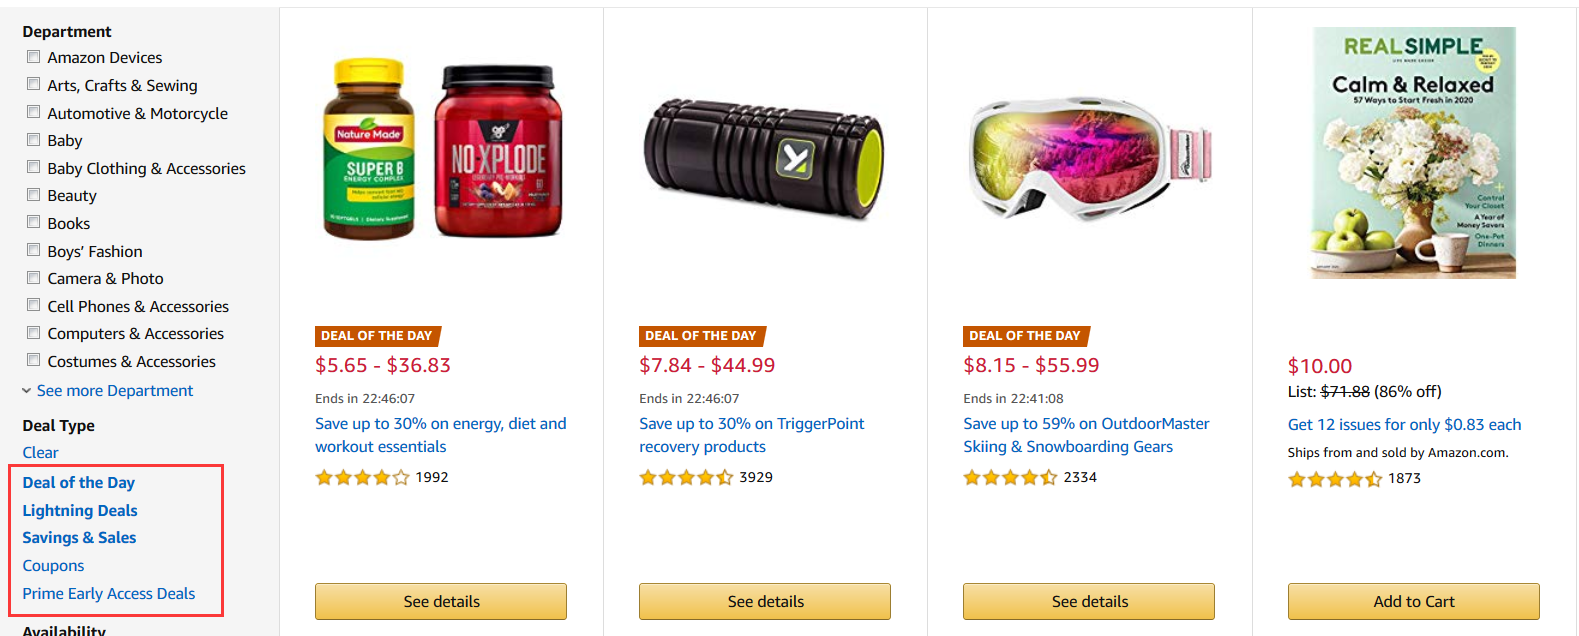Open the foam roller product image
The height and width of the screenshot is (636, 1579).
point(765,159)
